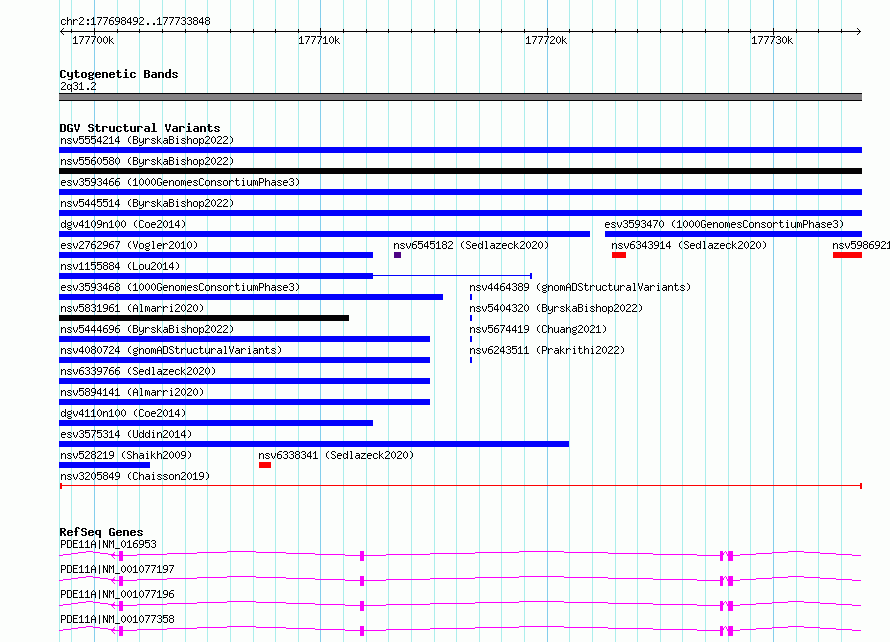The height and width of the screenshot is (642, 890).
Task: Select the gray 2q31.2 cytogenetic band
Action: point(460,97)
